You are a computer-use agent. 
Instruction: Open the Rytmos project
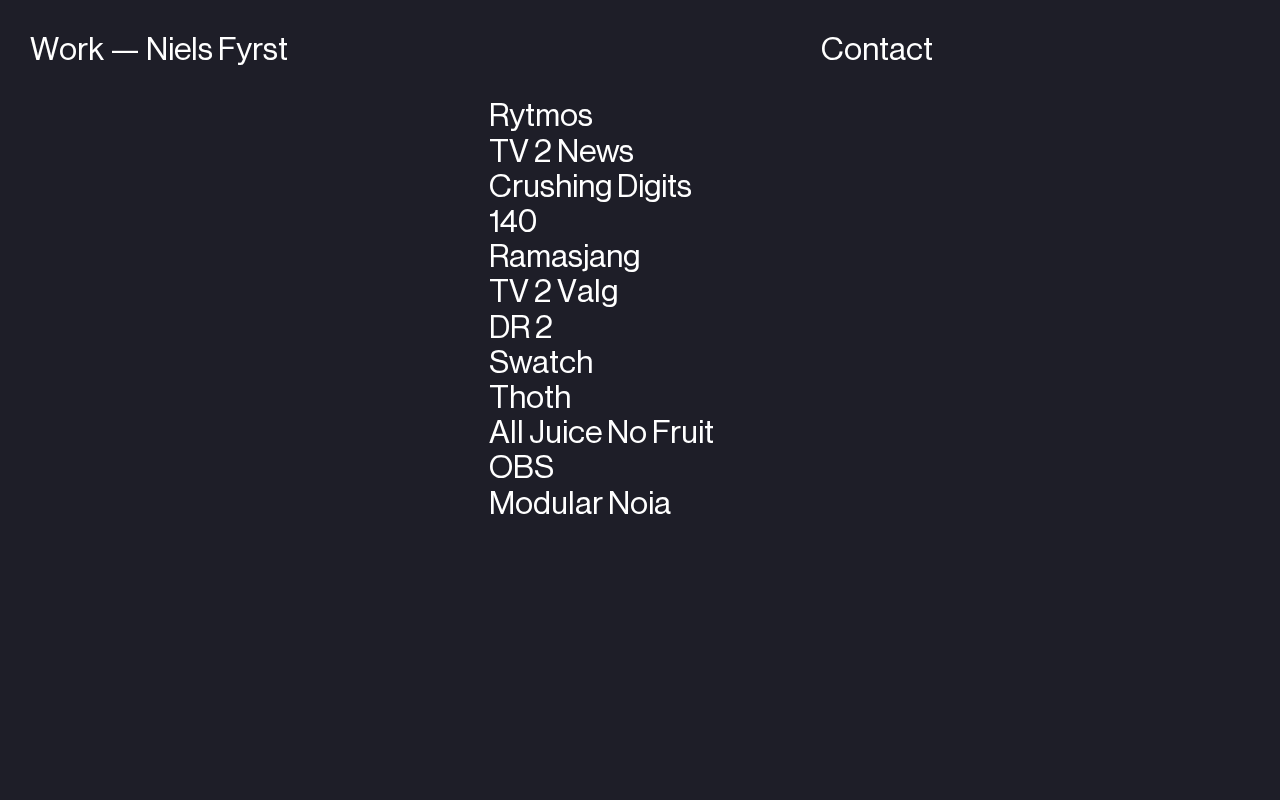click(x=540, y=116)
